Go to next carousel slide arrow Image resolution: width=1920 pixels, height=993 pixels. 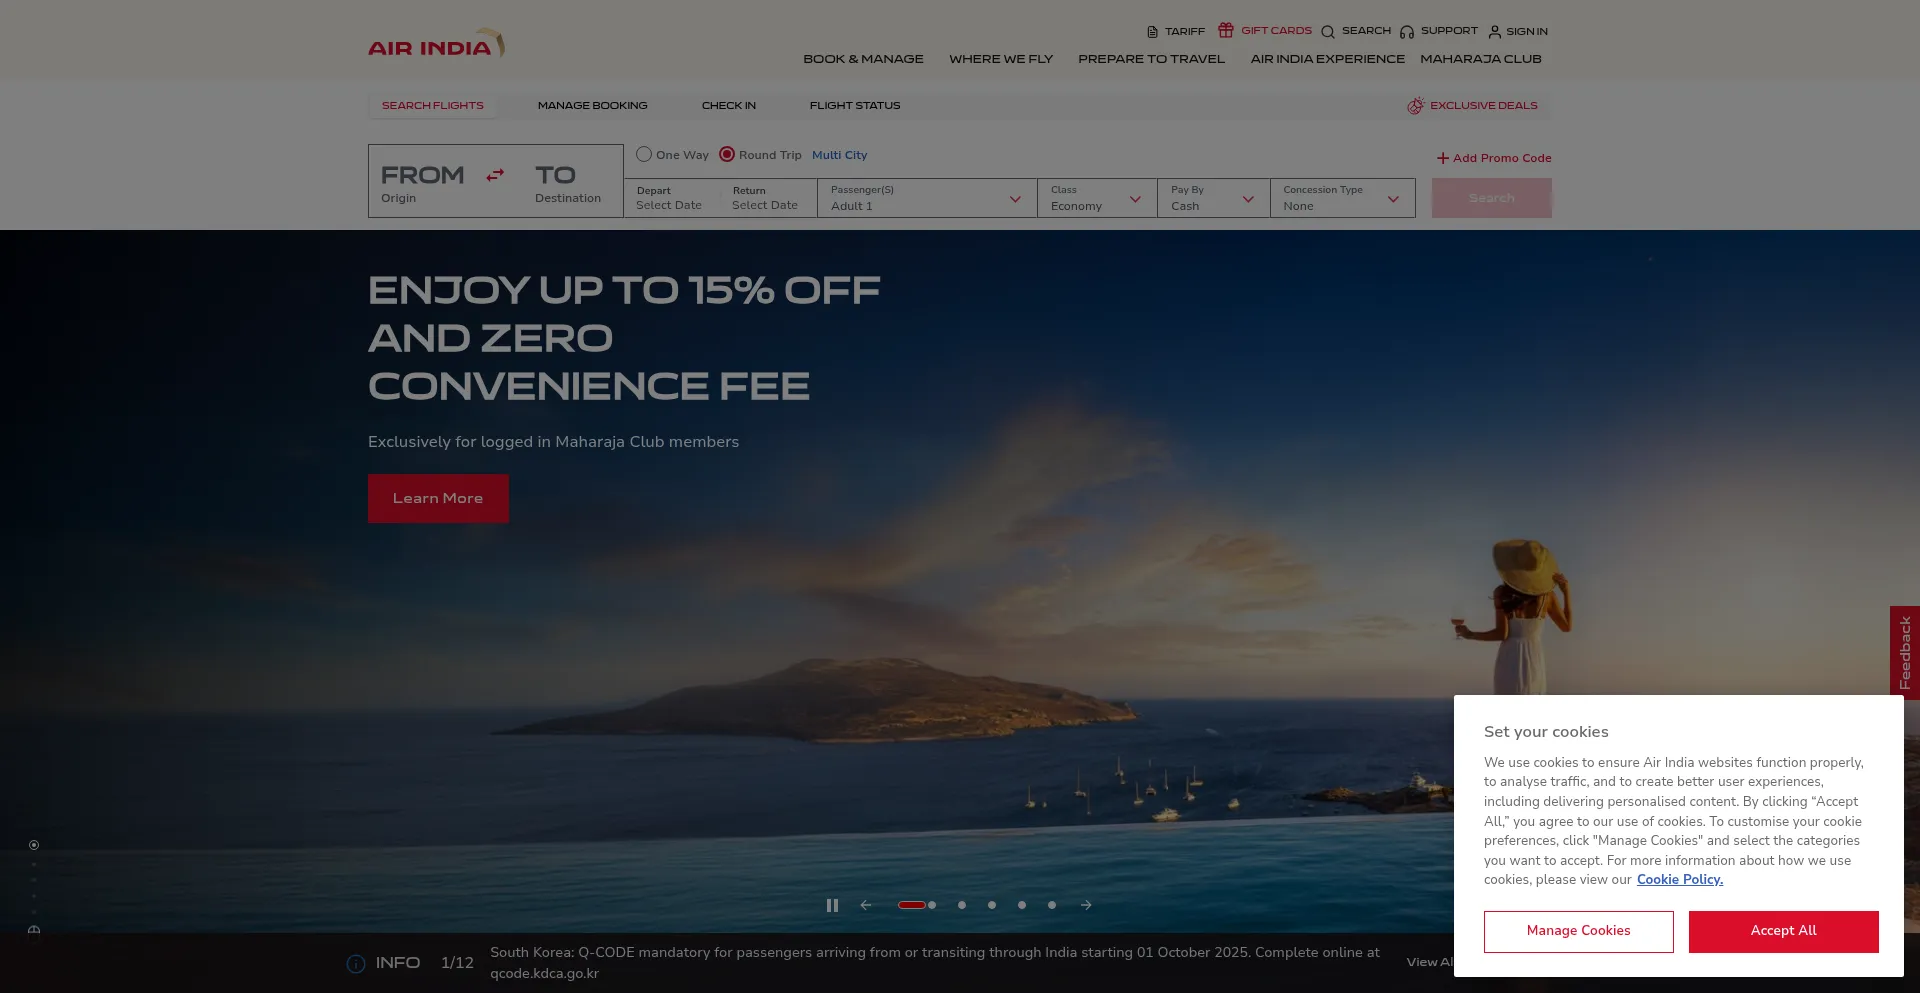(x=1086, y=905)
